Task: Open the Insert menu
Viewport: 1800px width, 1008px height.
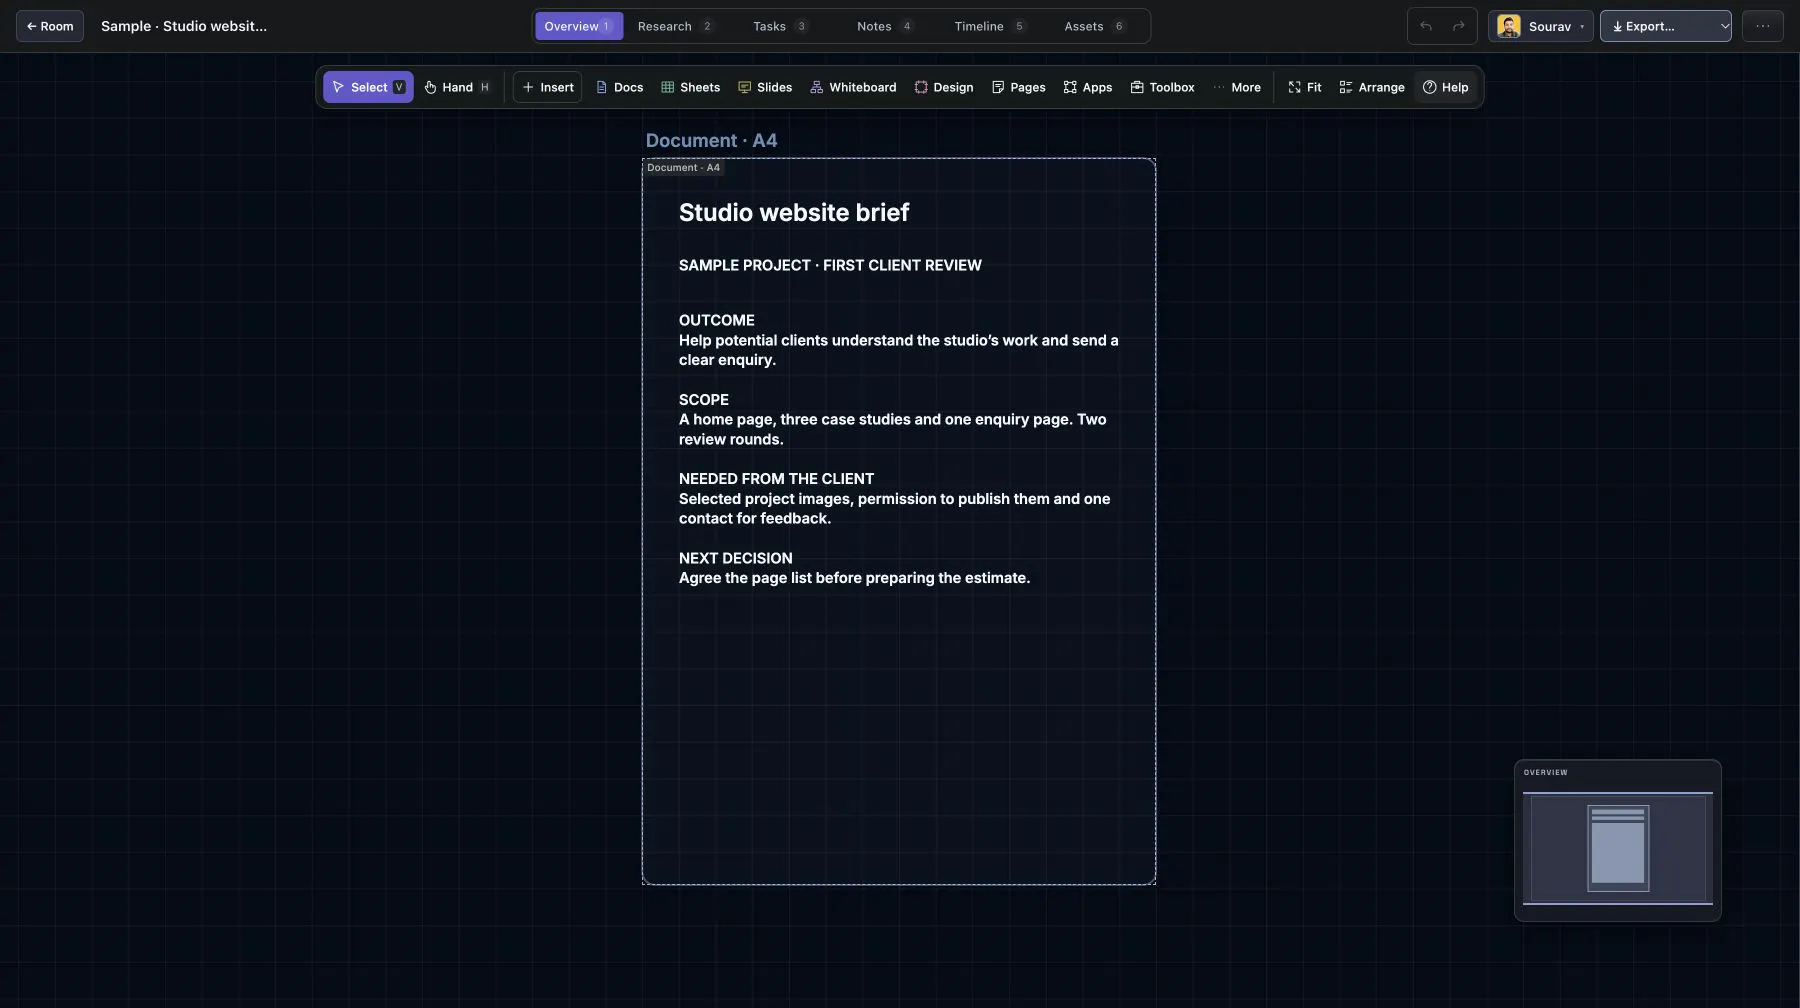Action: tap(548, 87)
